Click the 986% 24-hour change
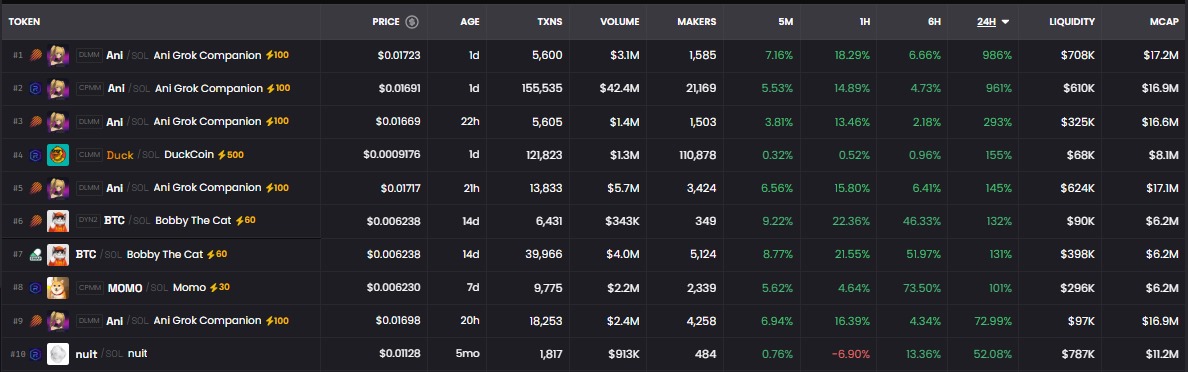 coord(997,55)
